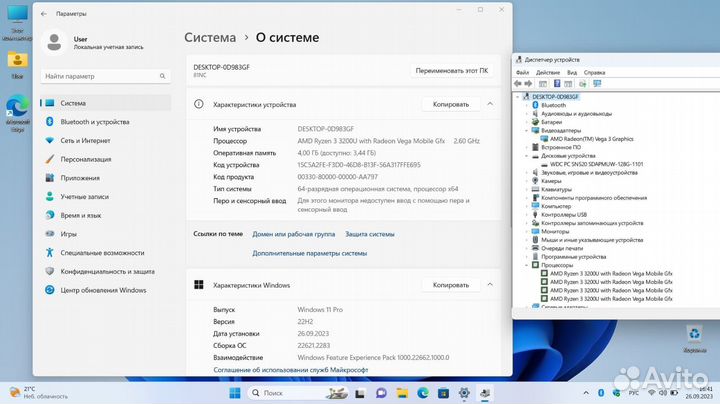Open Игры section
This screenshot has height=404, width=720.
(106, 234)
